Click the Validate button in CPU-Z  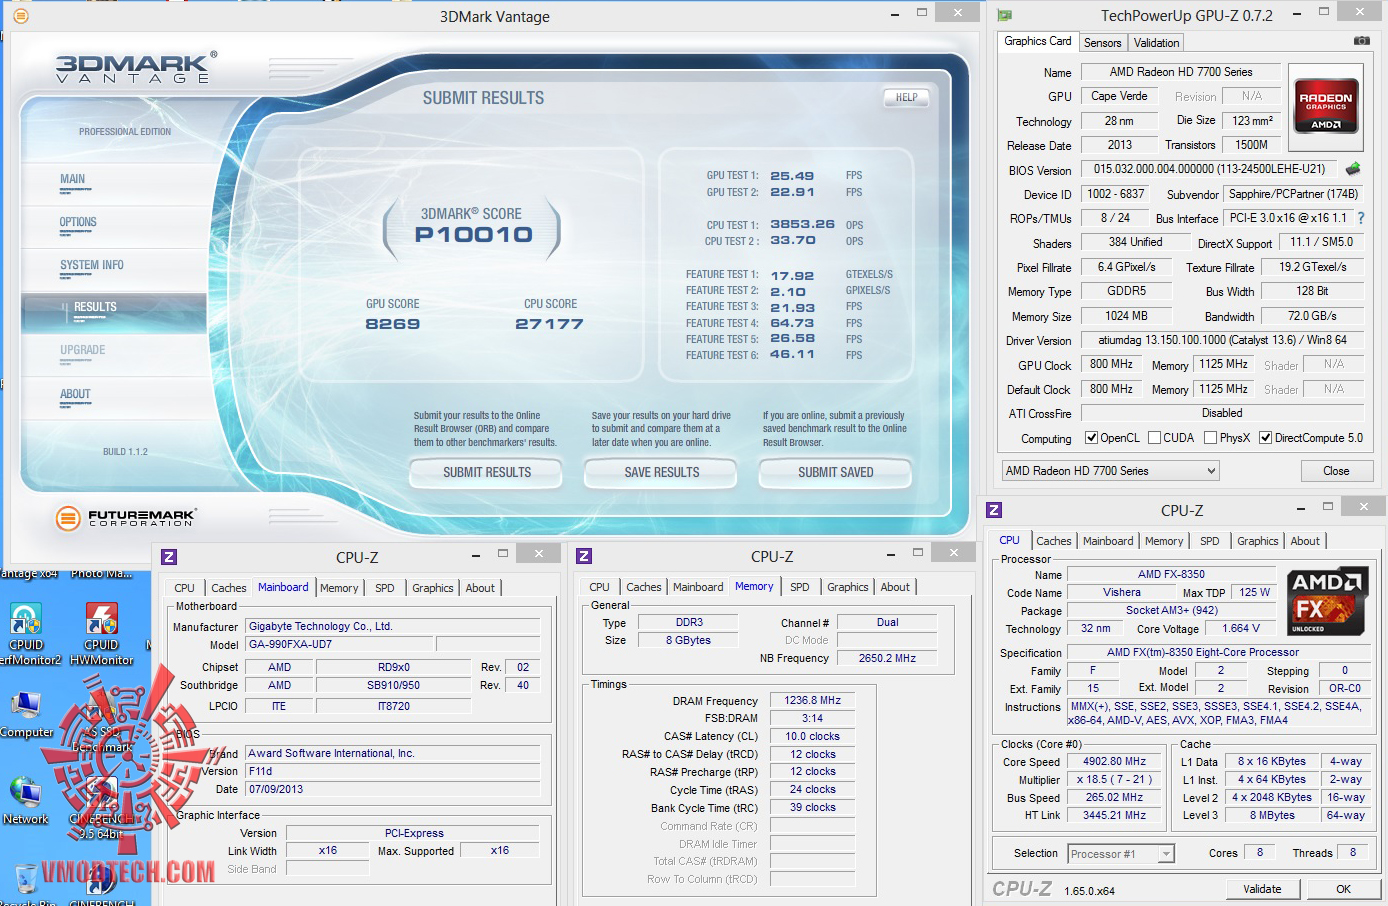tap(1262, 889)
